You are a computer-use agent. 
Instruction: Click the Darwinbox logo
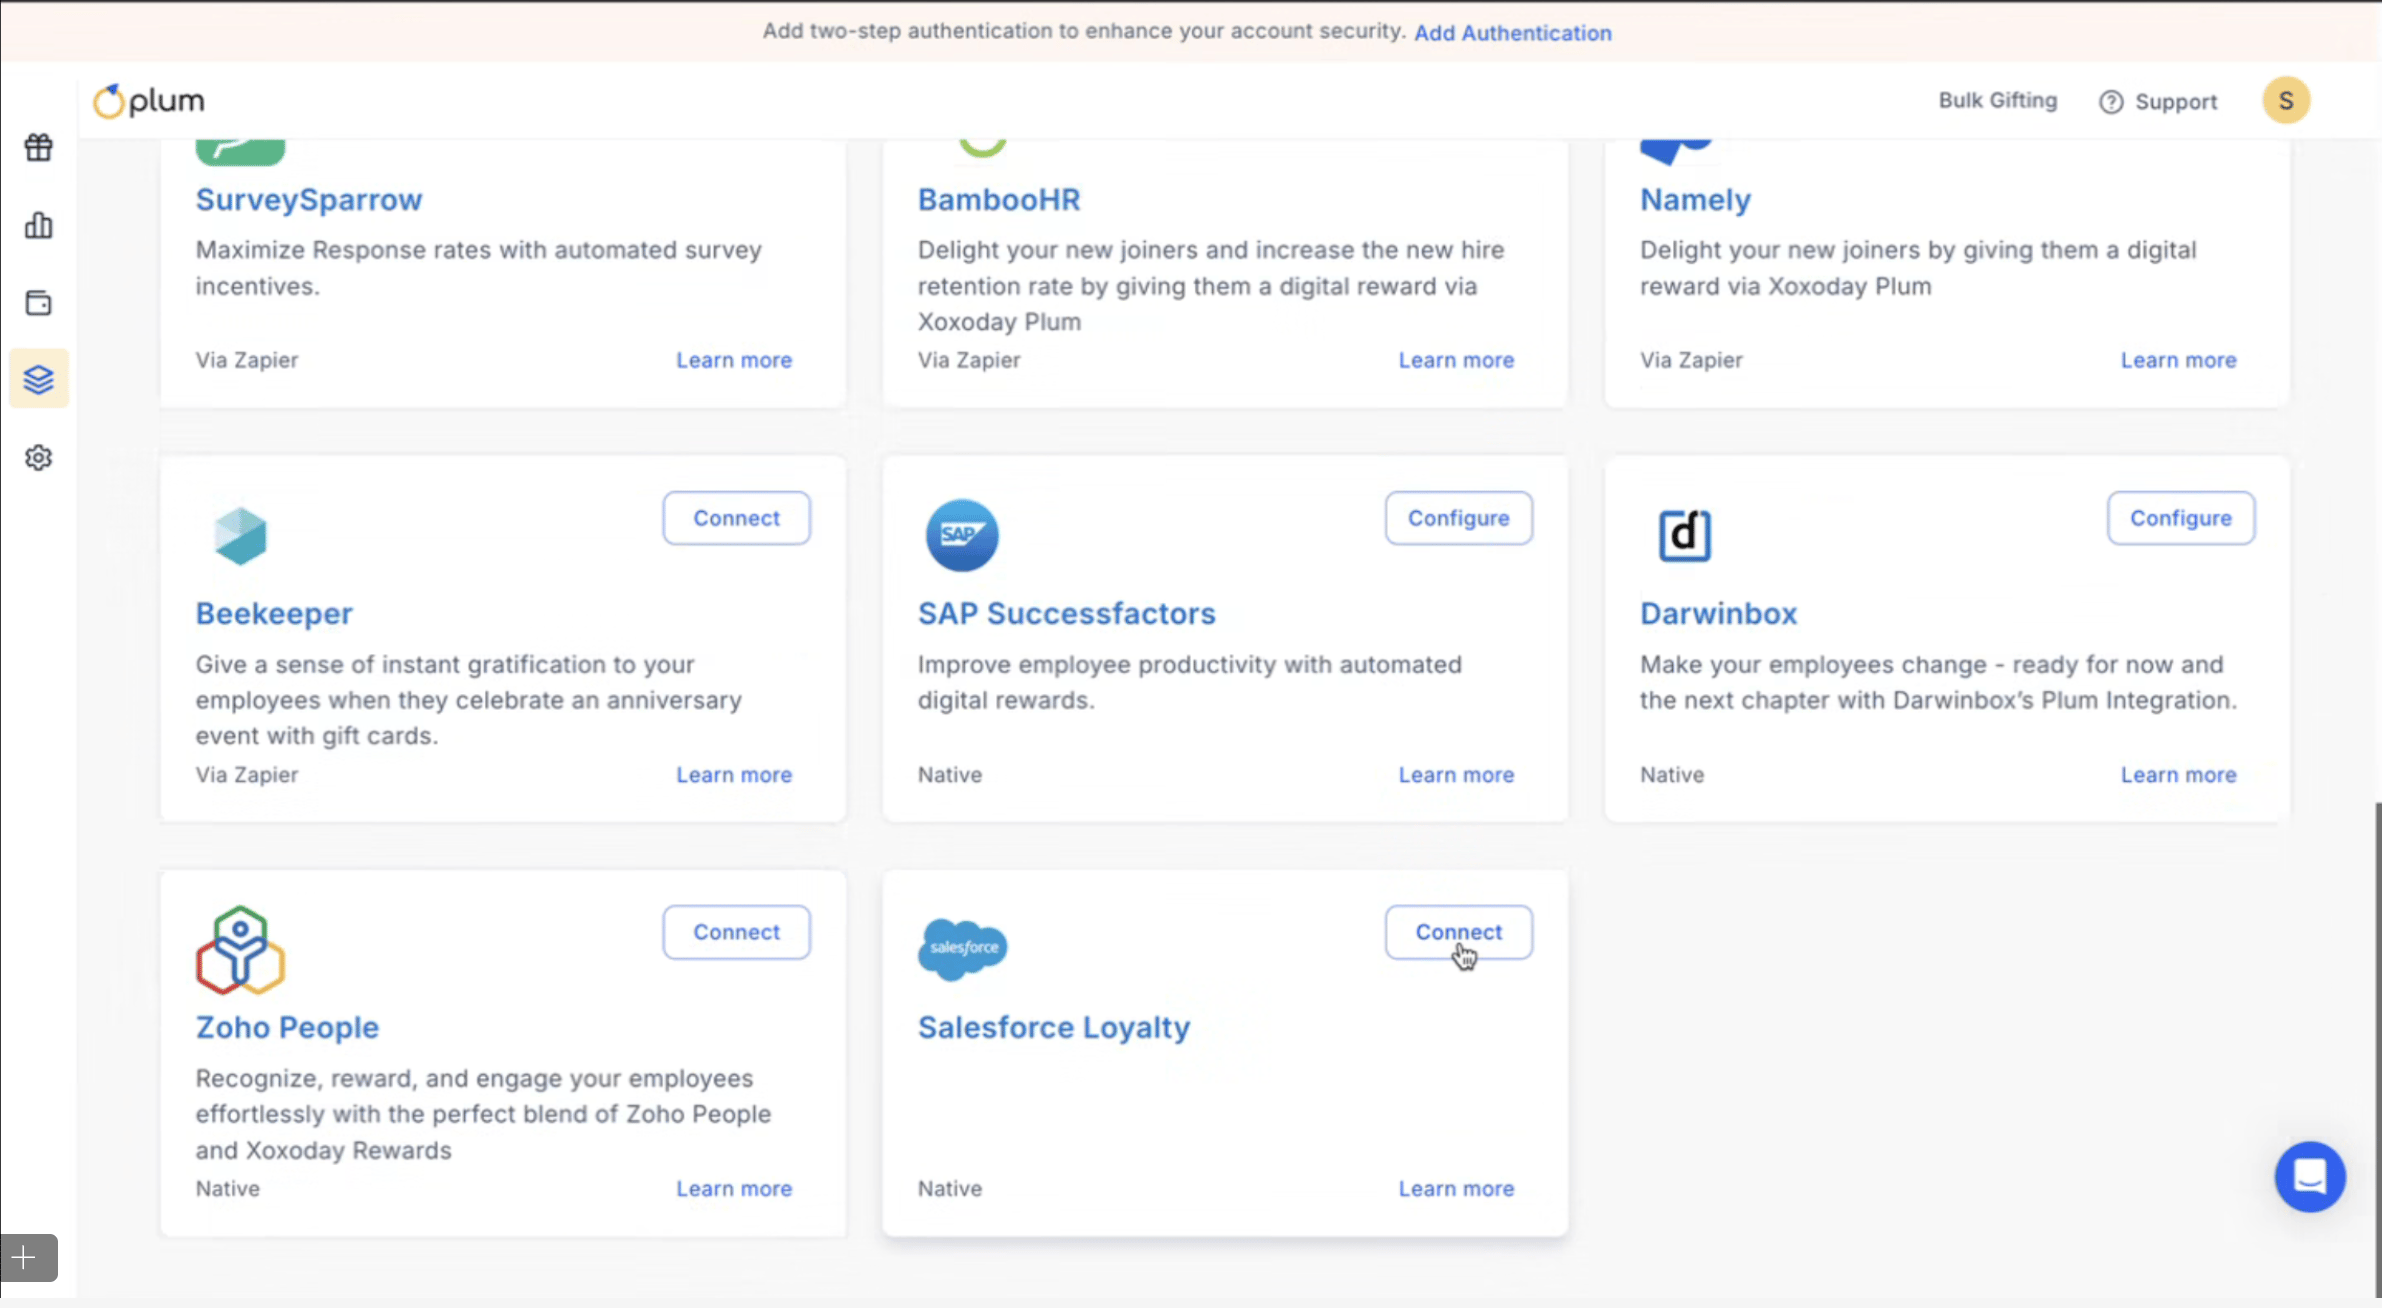tap(1685, 535)
